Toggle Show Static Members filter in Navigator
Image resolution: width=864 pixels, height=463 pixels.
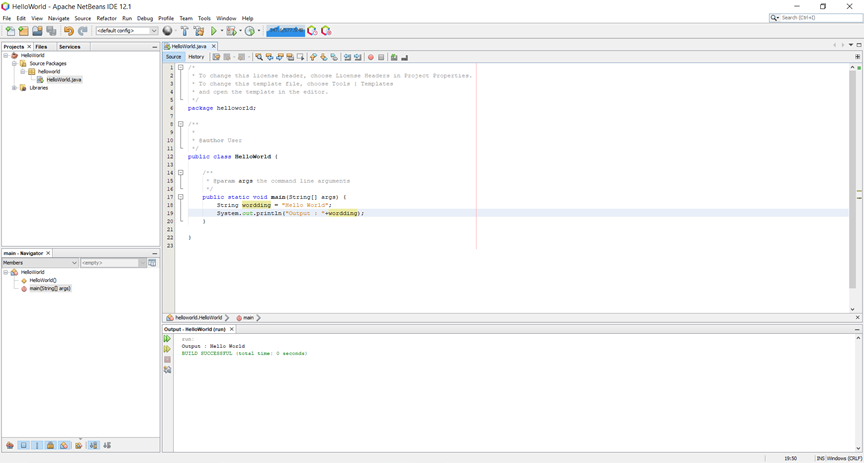(37, 445)
